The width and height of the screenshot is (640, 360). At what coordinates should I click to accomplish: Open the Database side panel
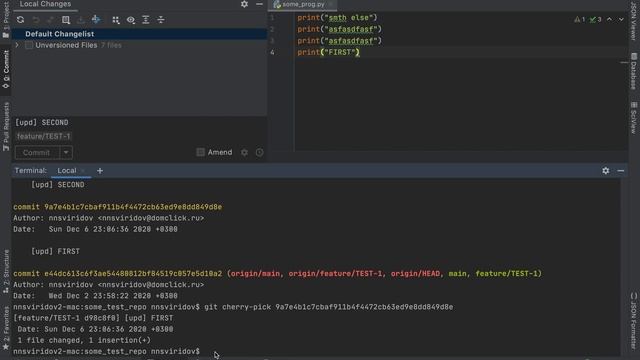tap(633, 71)
